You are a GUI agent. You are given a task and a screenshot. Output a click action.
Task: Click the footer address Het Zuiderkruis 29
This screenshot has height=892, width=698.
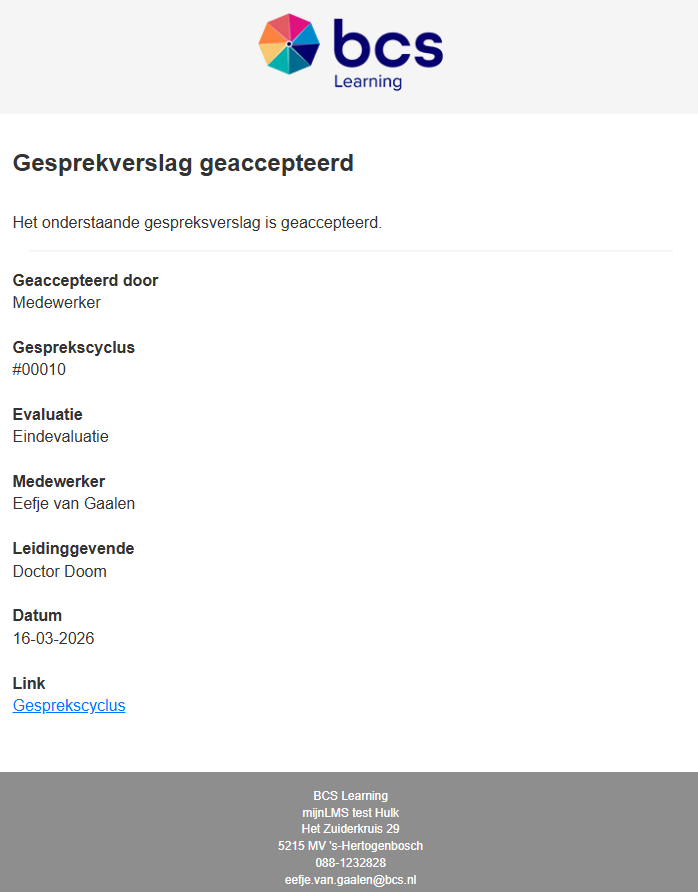(x=350, y=829)
